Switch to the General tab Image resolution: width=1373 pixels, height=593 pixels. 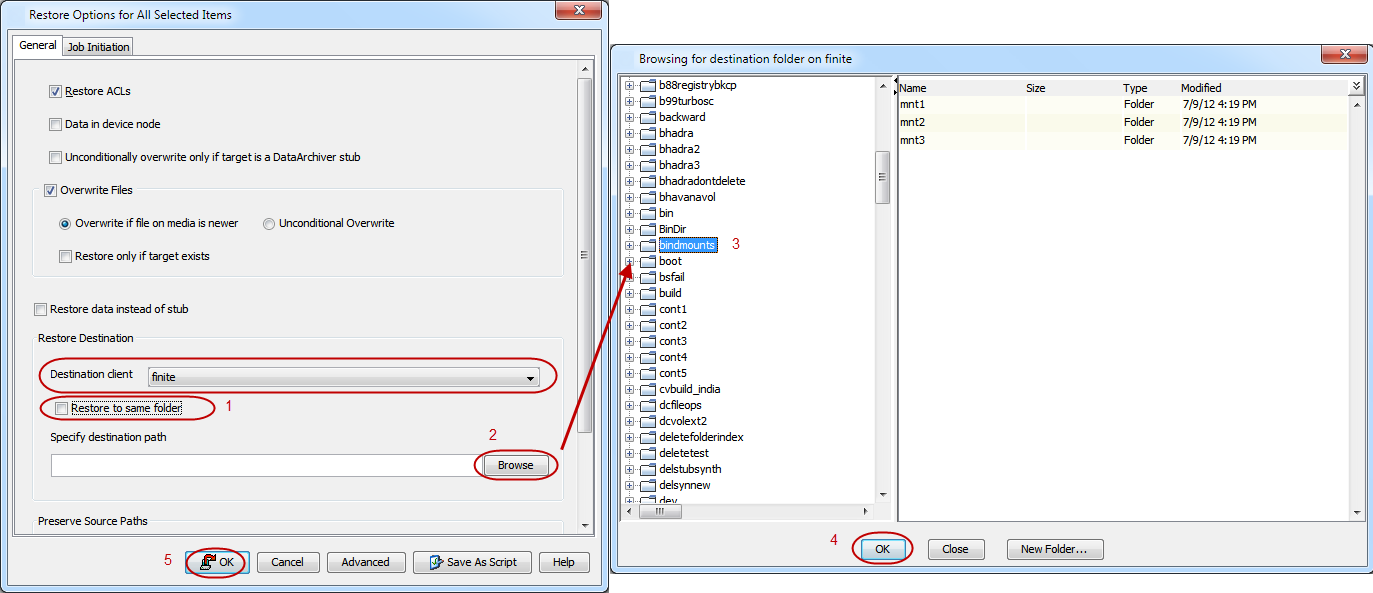coord(37,45)
